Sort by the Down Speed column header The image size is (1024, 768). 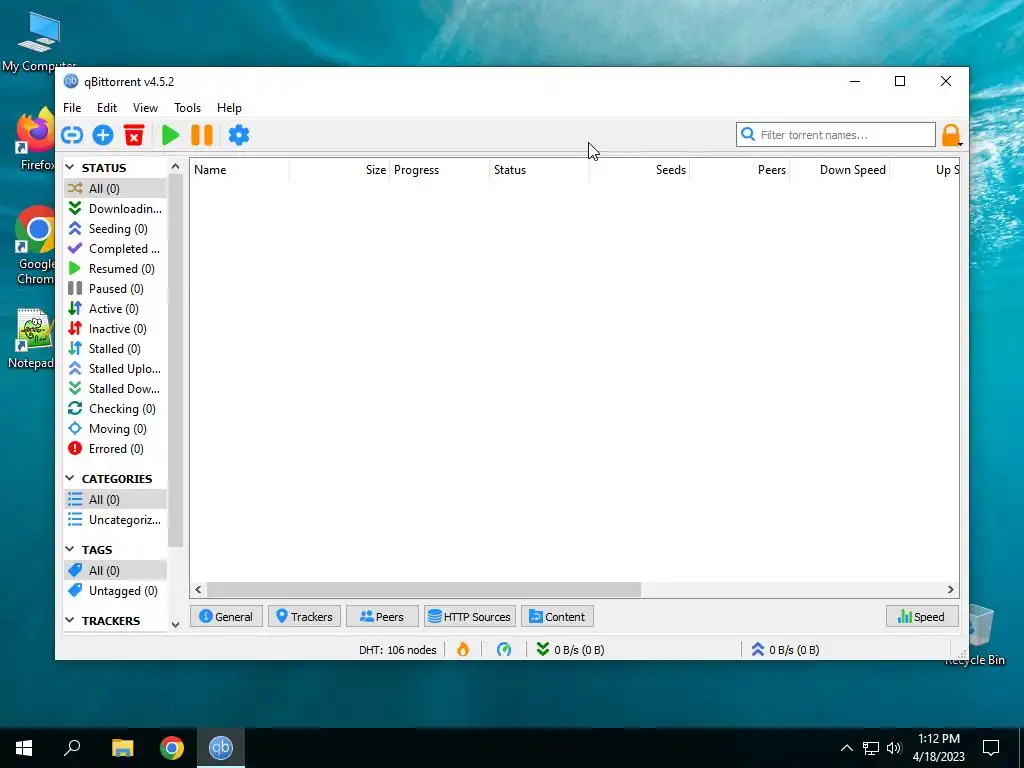click(x=839, y=170)
